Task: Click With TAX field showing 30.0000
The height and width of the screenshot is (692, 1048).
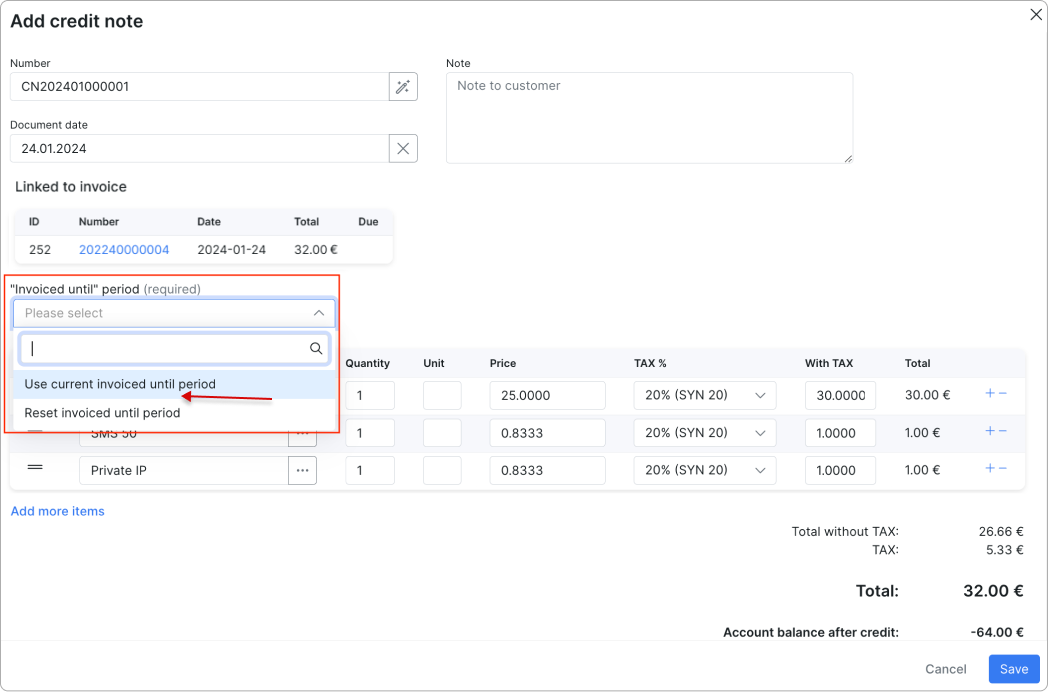Action: tap(841, 395)
